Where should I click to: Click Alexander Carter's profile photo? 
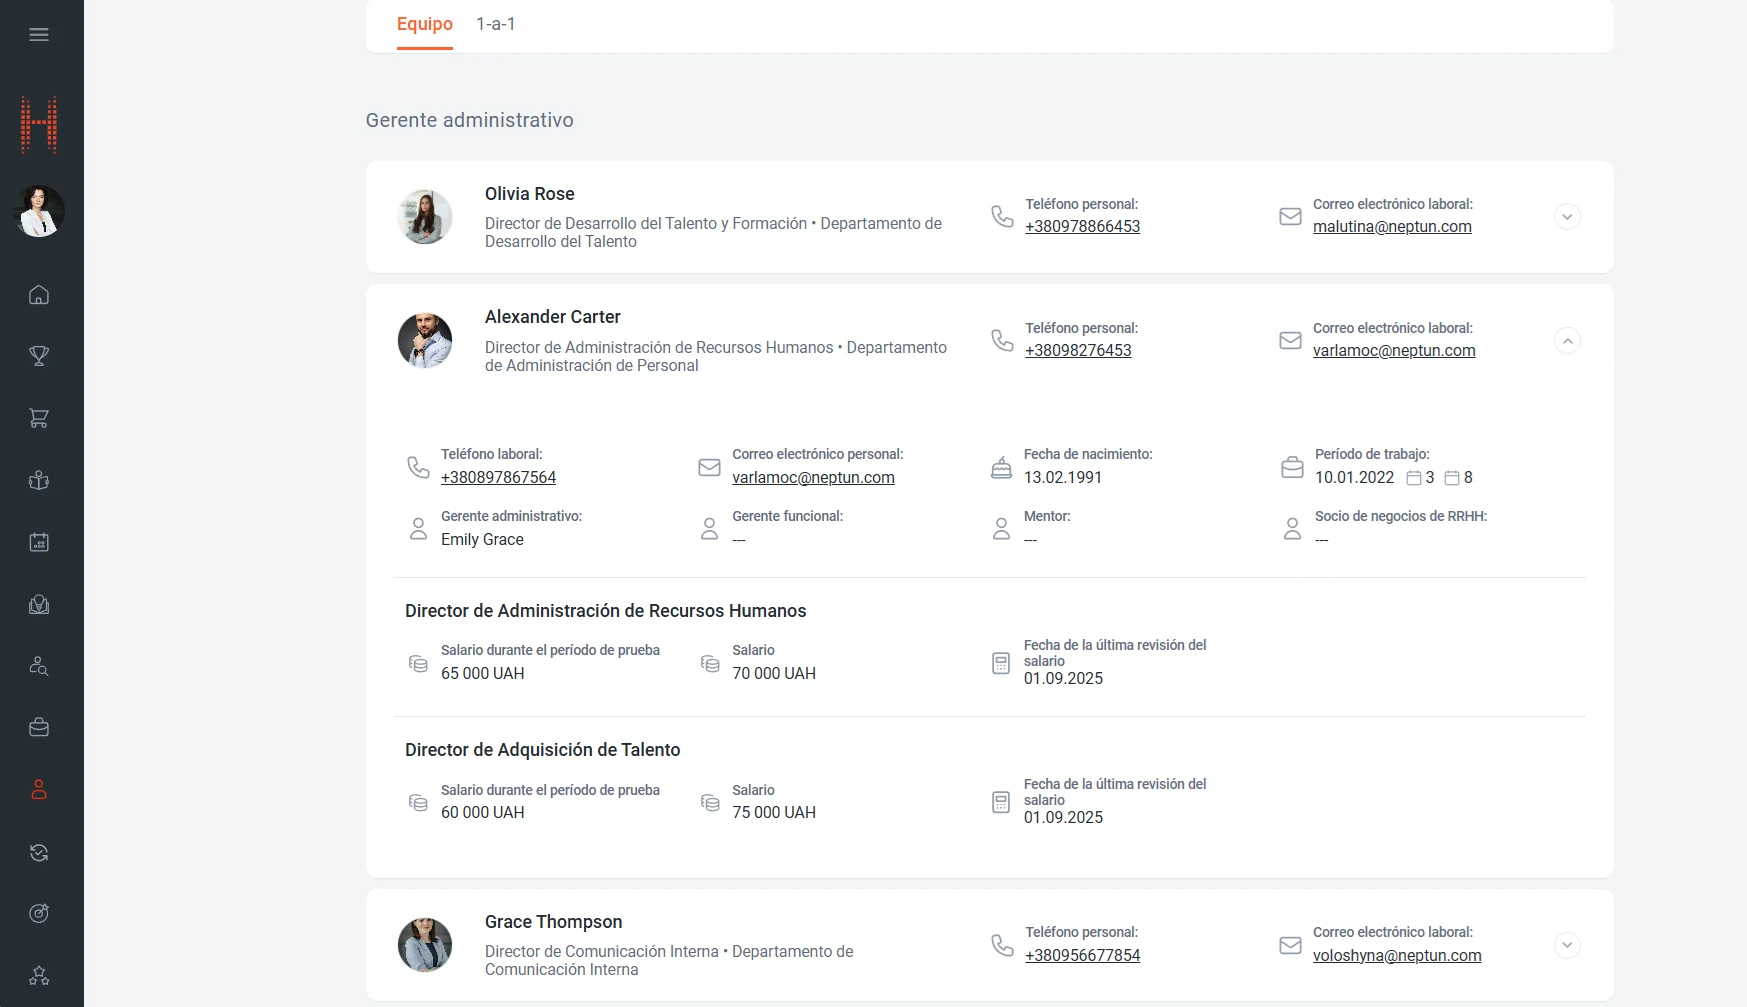click(425, 341)
